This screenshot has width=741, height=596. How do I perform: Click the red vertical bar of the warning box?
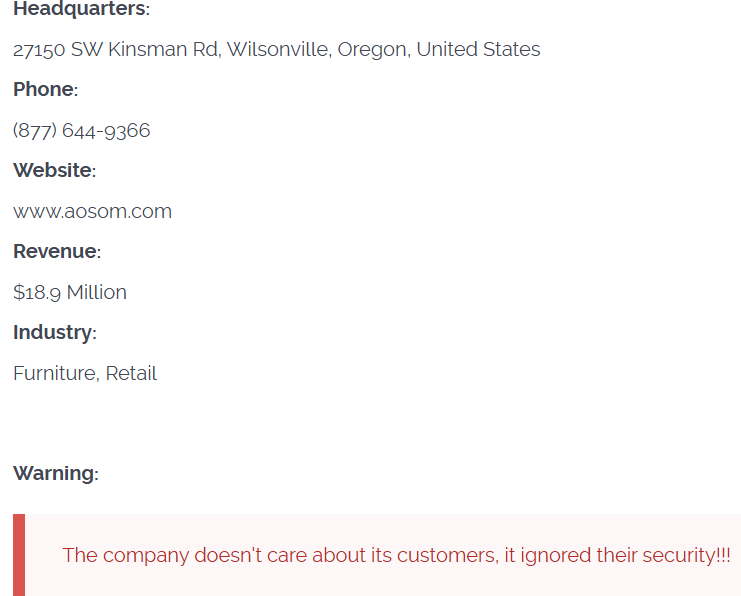[x=18, y=555]
